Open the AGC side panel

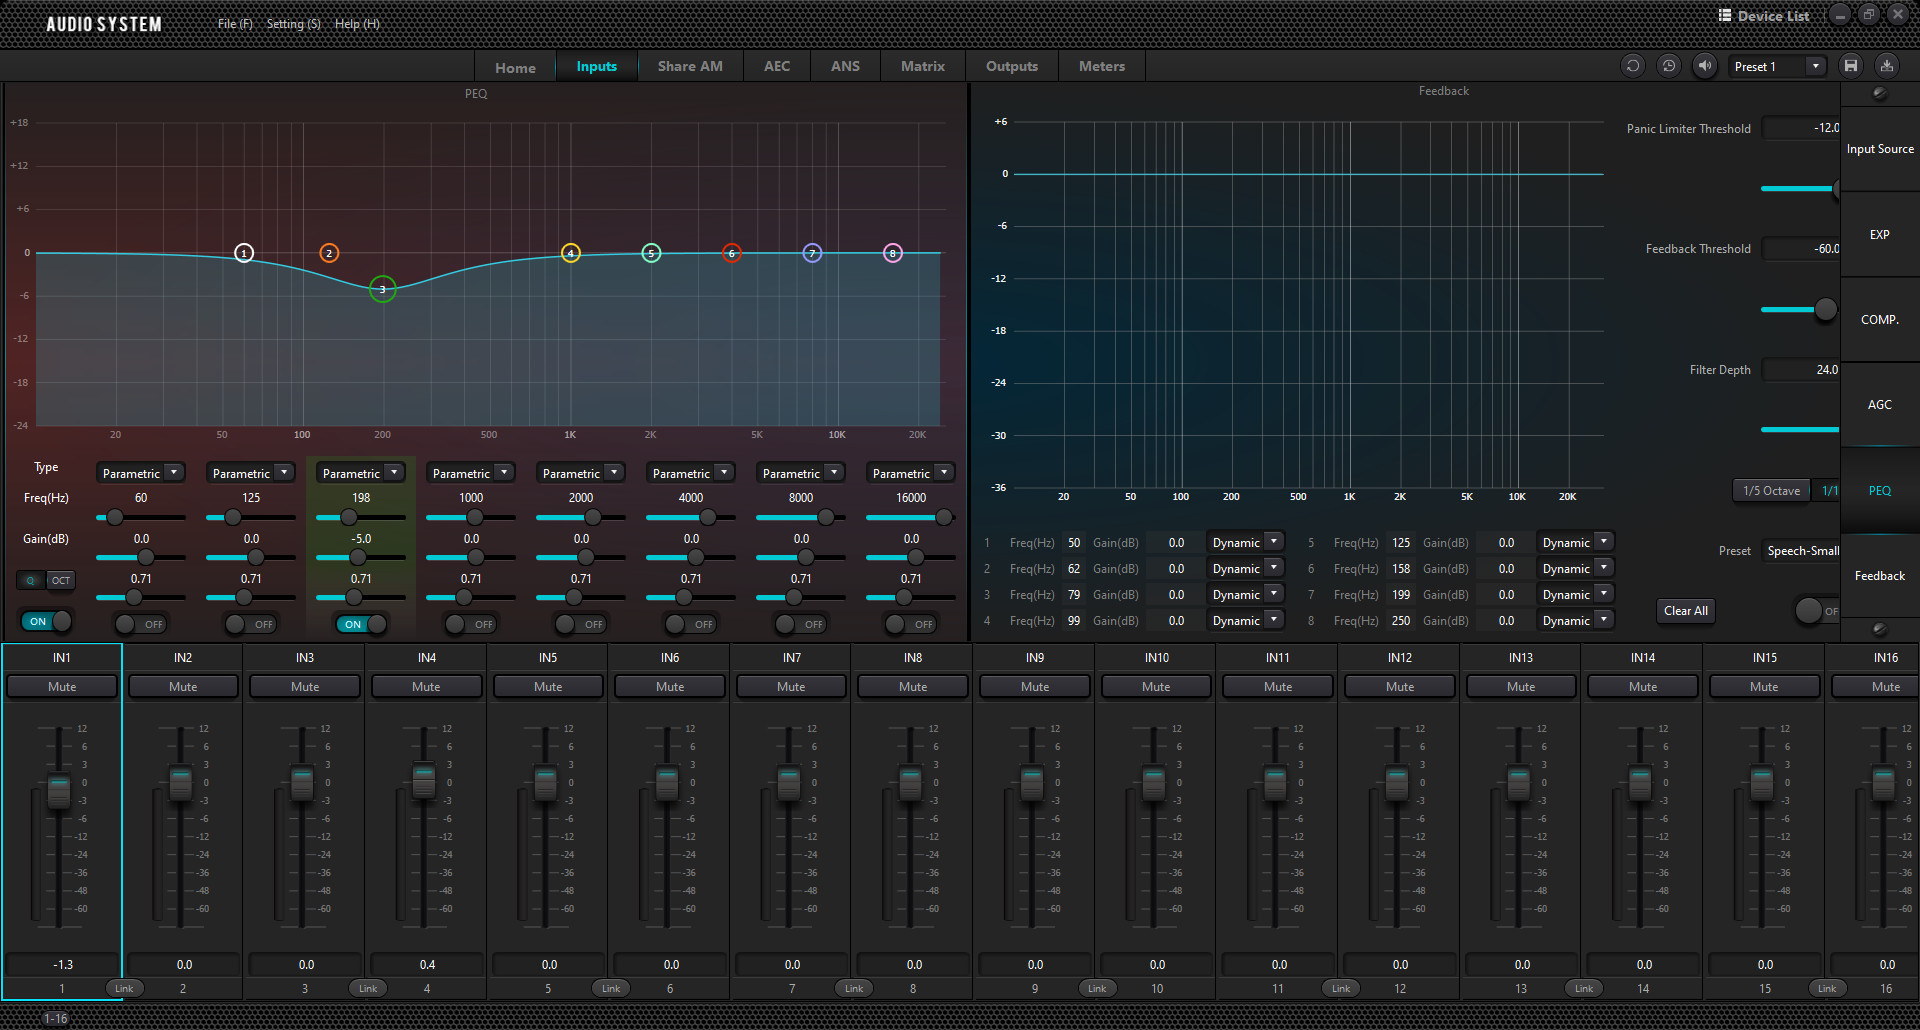click(x=1880, y=405)
